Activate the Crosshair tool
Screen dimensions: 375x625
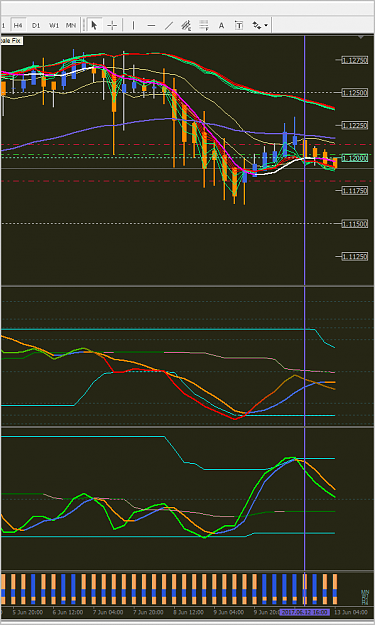[x=112, y=26]
